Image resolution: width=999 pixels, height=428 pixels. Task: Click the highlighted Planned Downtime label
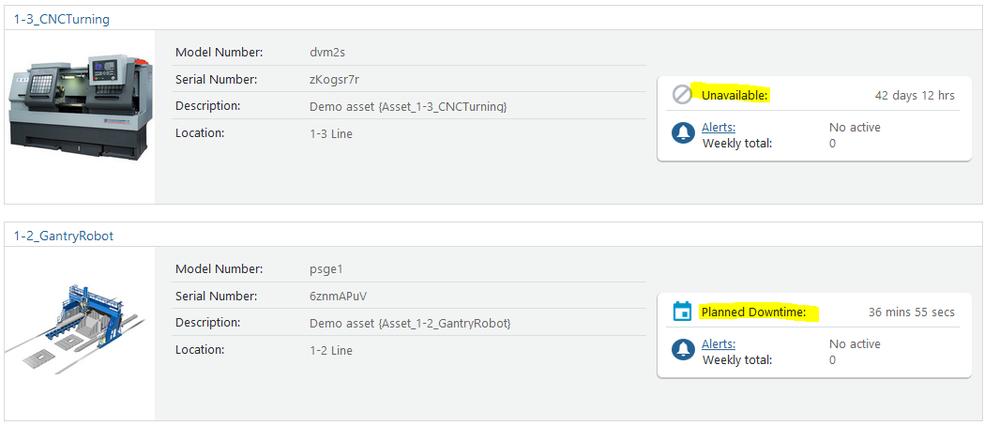753,312
